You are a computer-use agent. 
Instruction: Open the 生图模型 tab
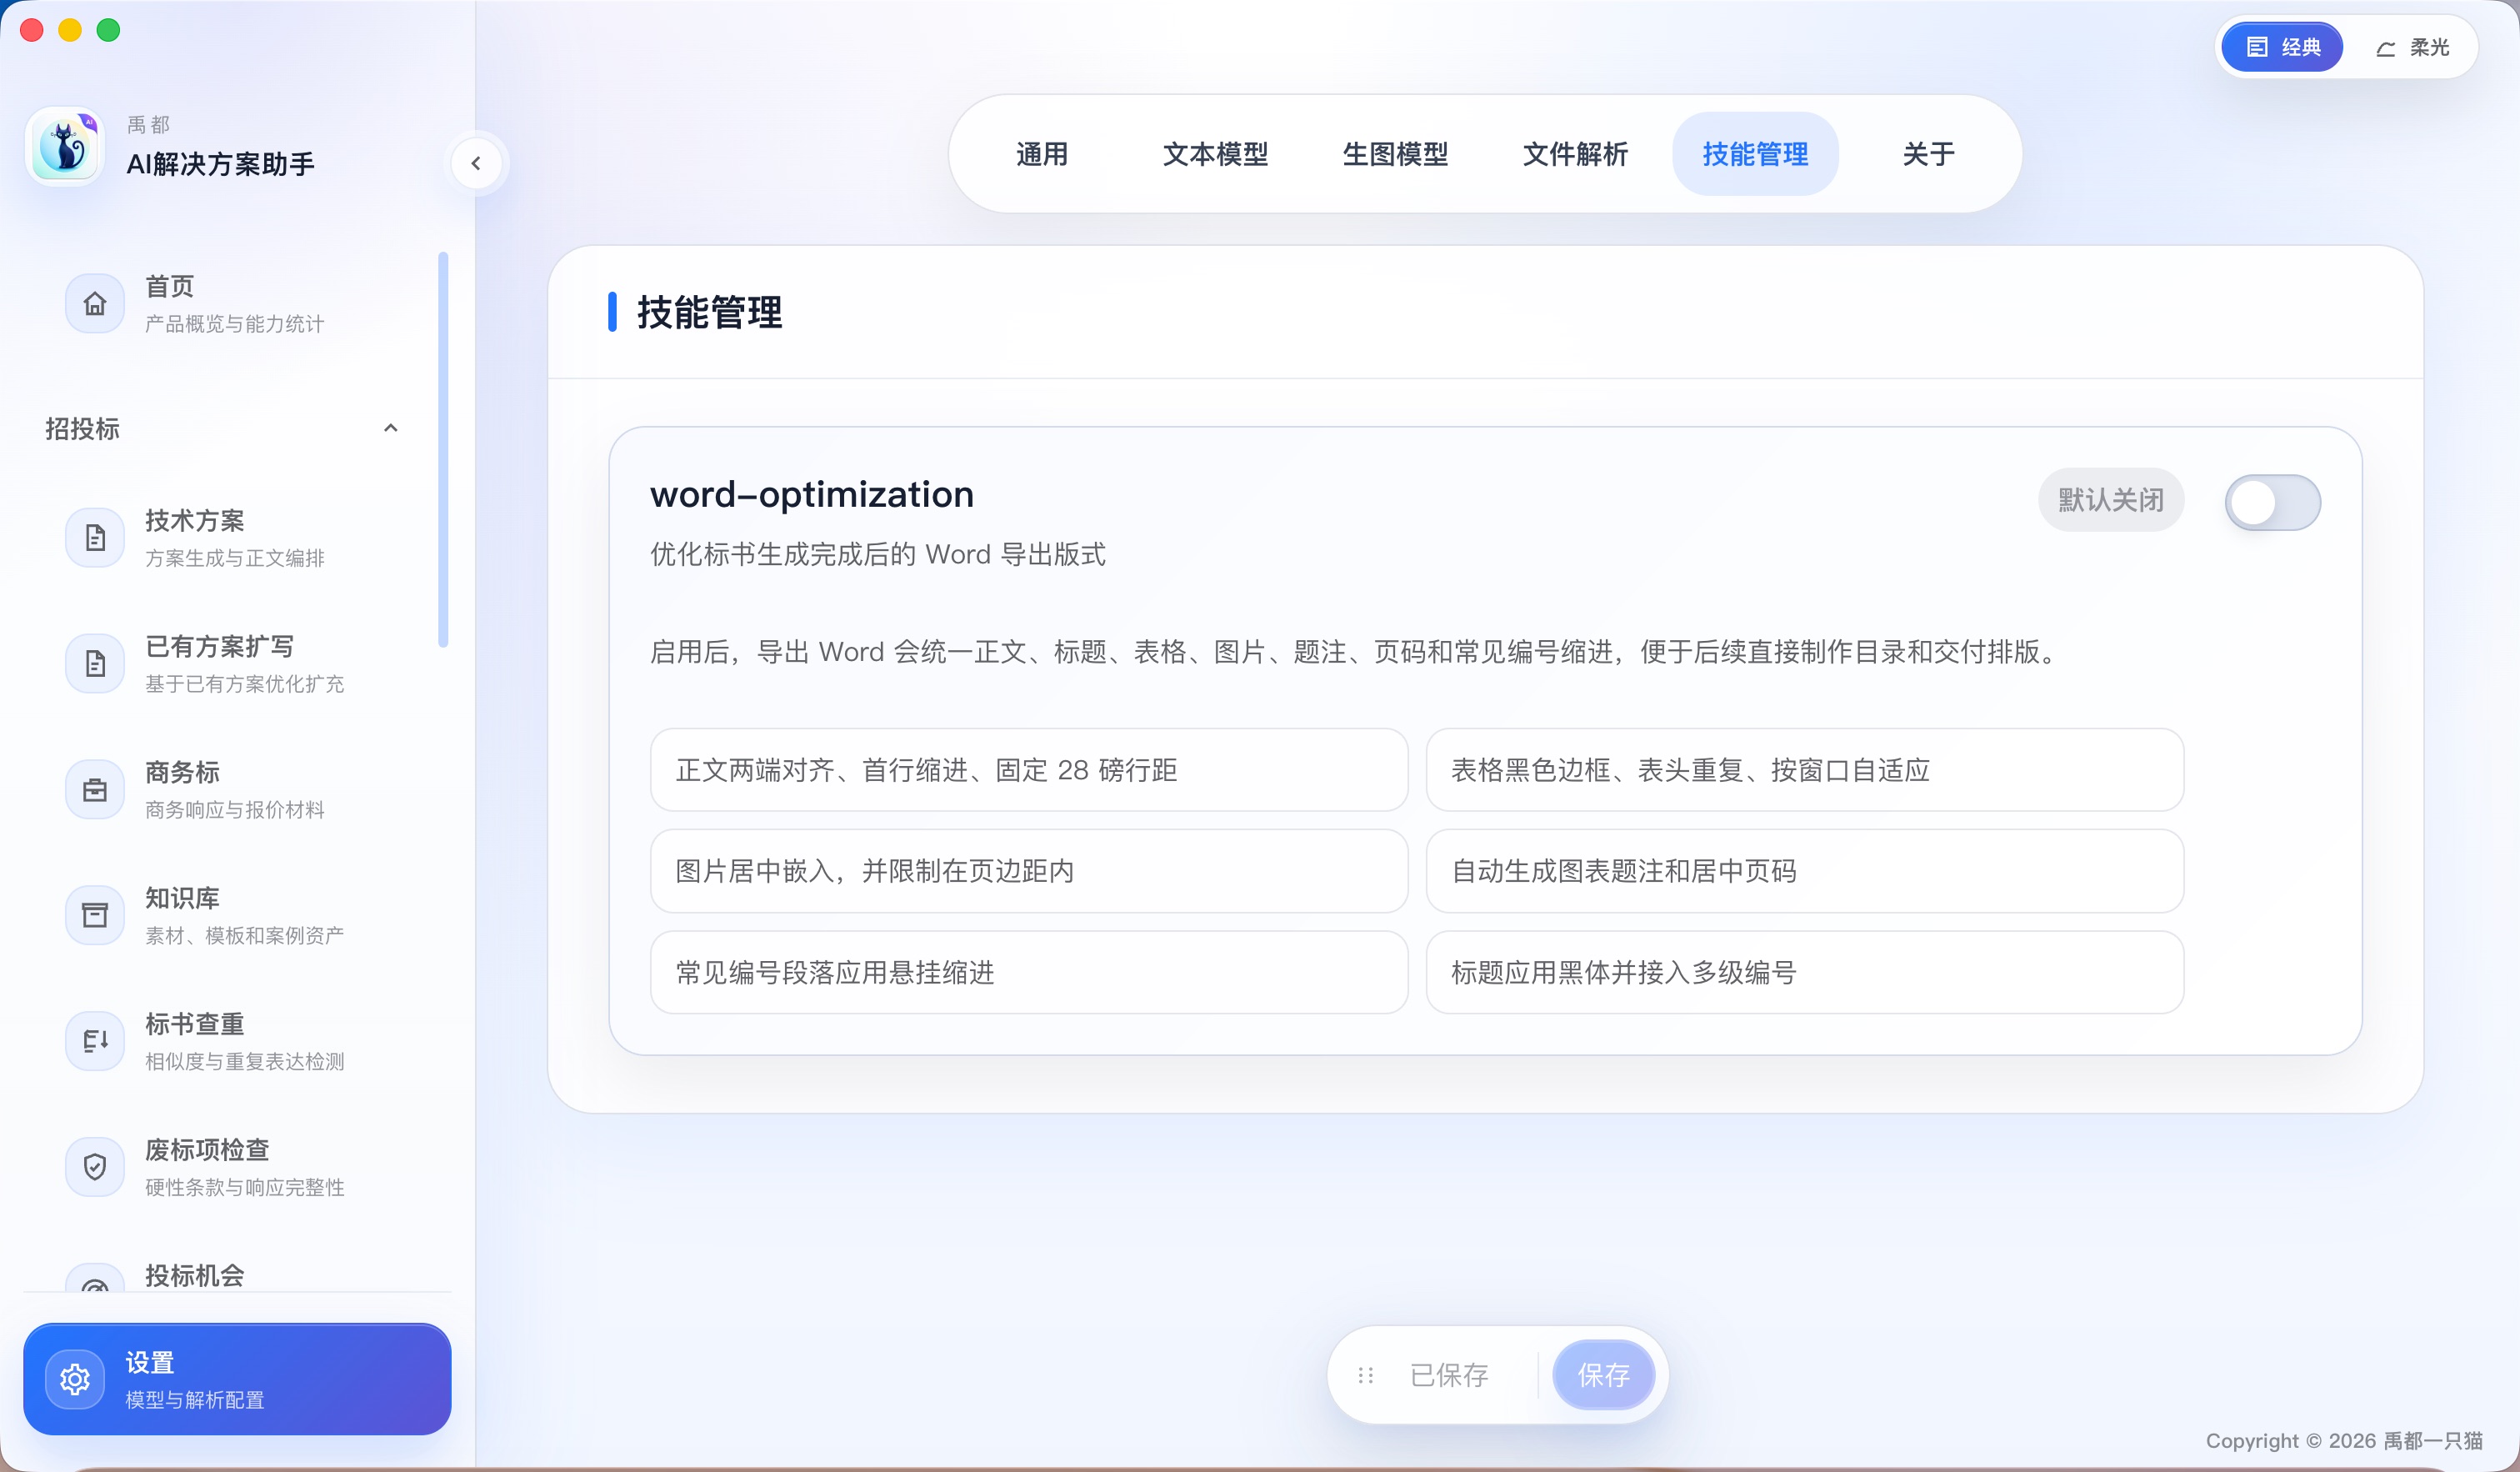click(x=1395, y=154)
